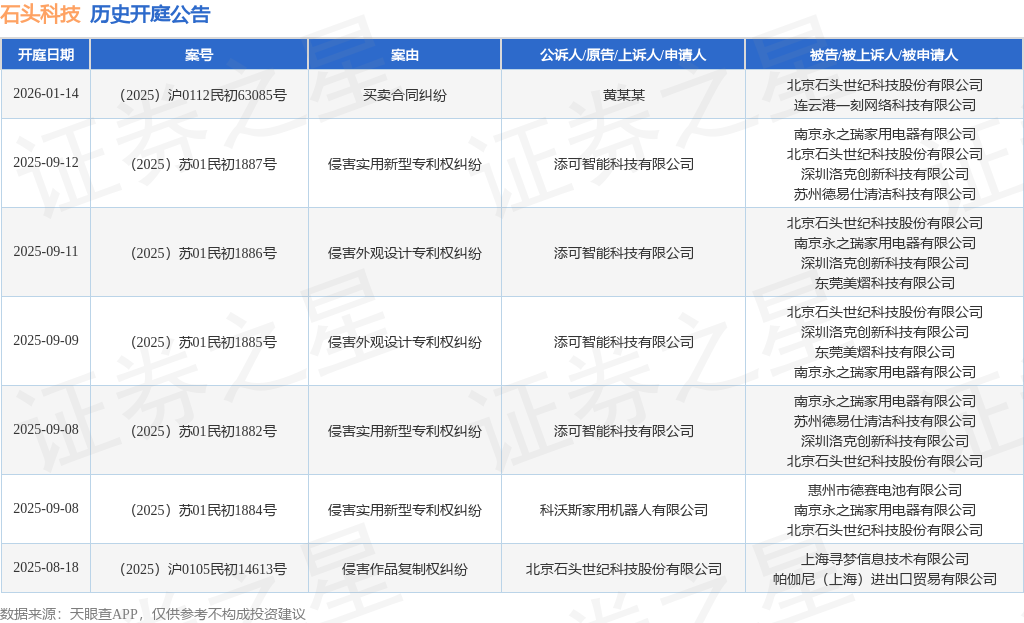Click the 石头科技 title text
Image resolution: width=1024 pixels, height=623 pixels.
[x=40, y=14]
